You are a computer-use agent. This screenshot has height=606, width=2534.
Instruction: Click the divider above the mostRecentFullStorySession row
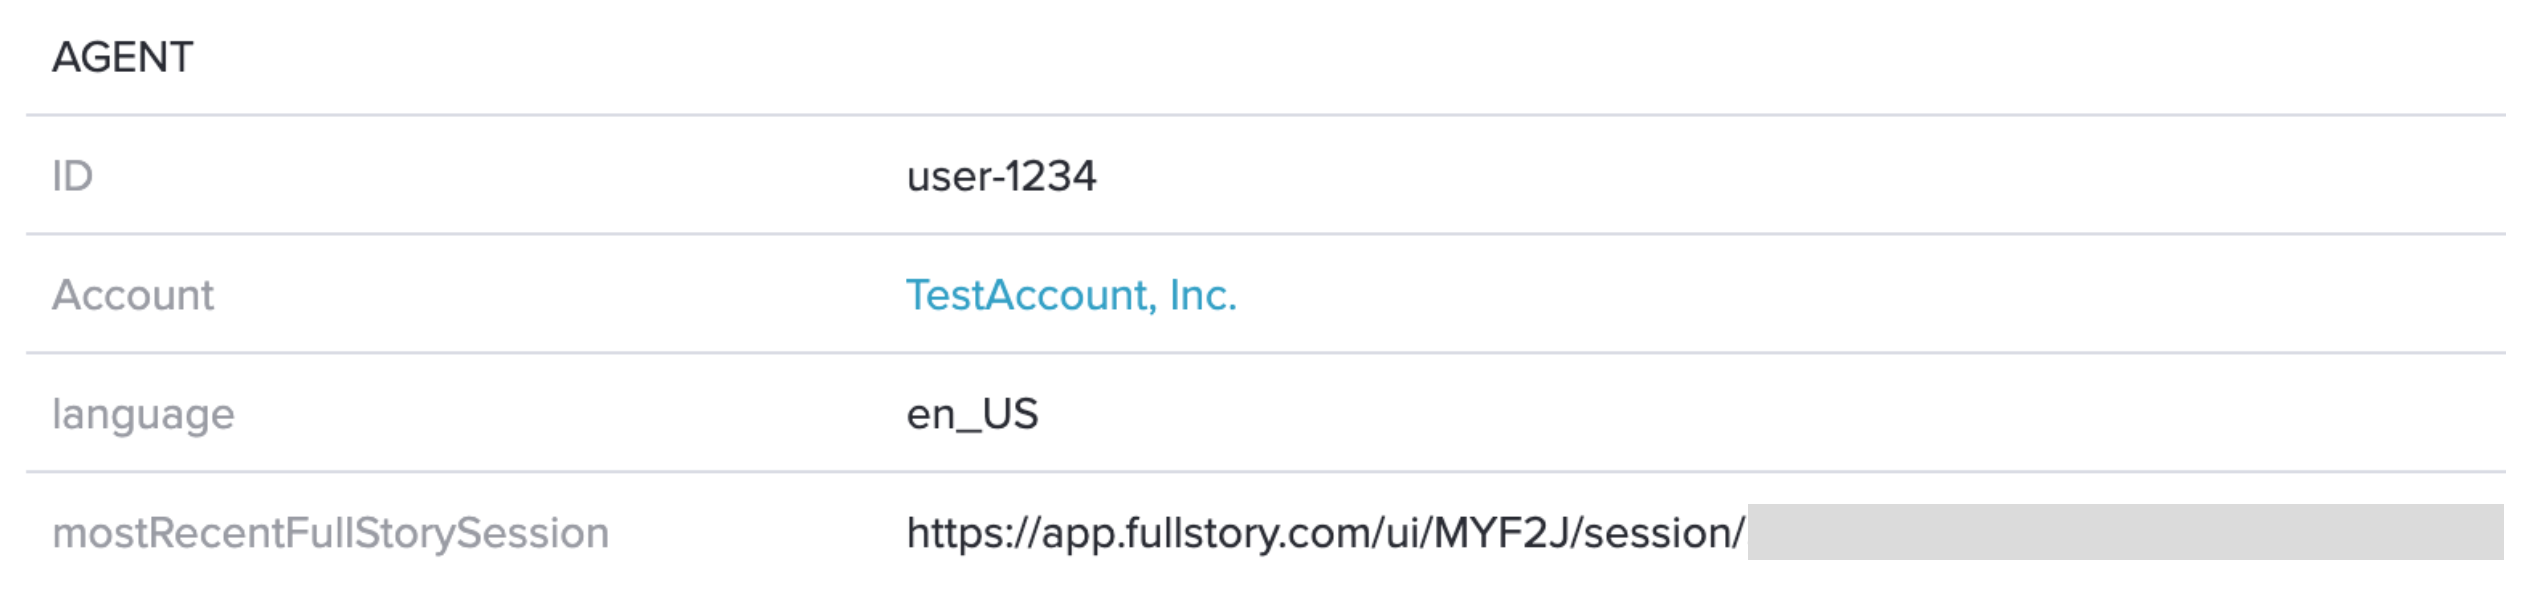(1265, 472)
